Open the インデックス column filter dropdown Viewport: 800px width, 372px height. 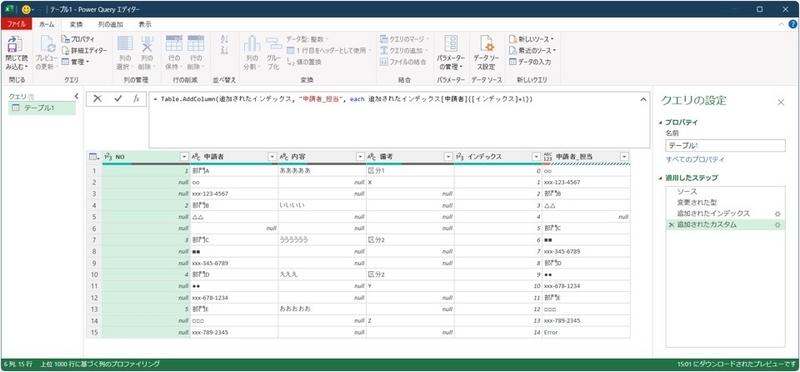536,157
